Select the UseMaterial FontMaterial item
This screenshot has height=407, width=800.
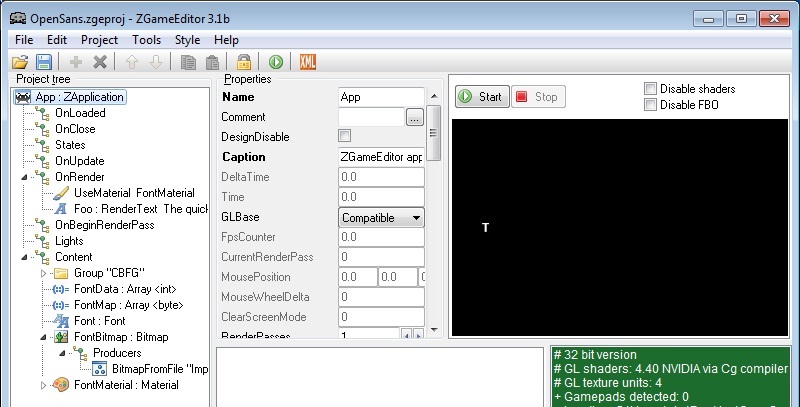click(x=134, y=193)
